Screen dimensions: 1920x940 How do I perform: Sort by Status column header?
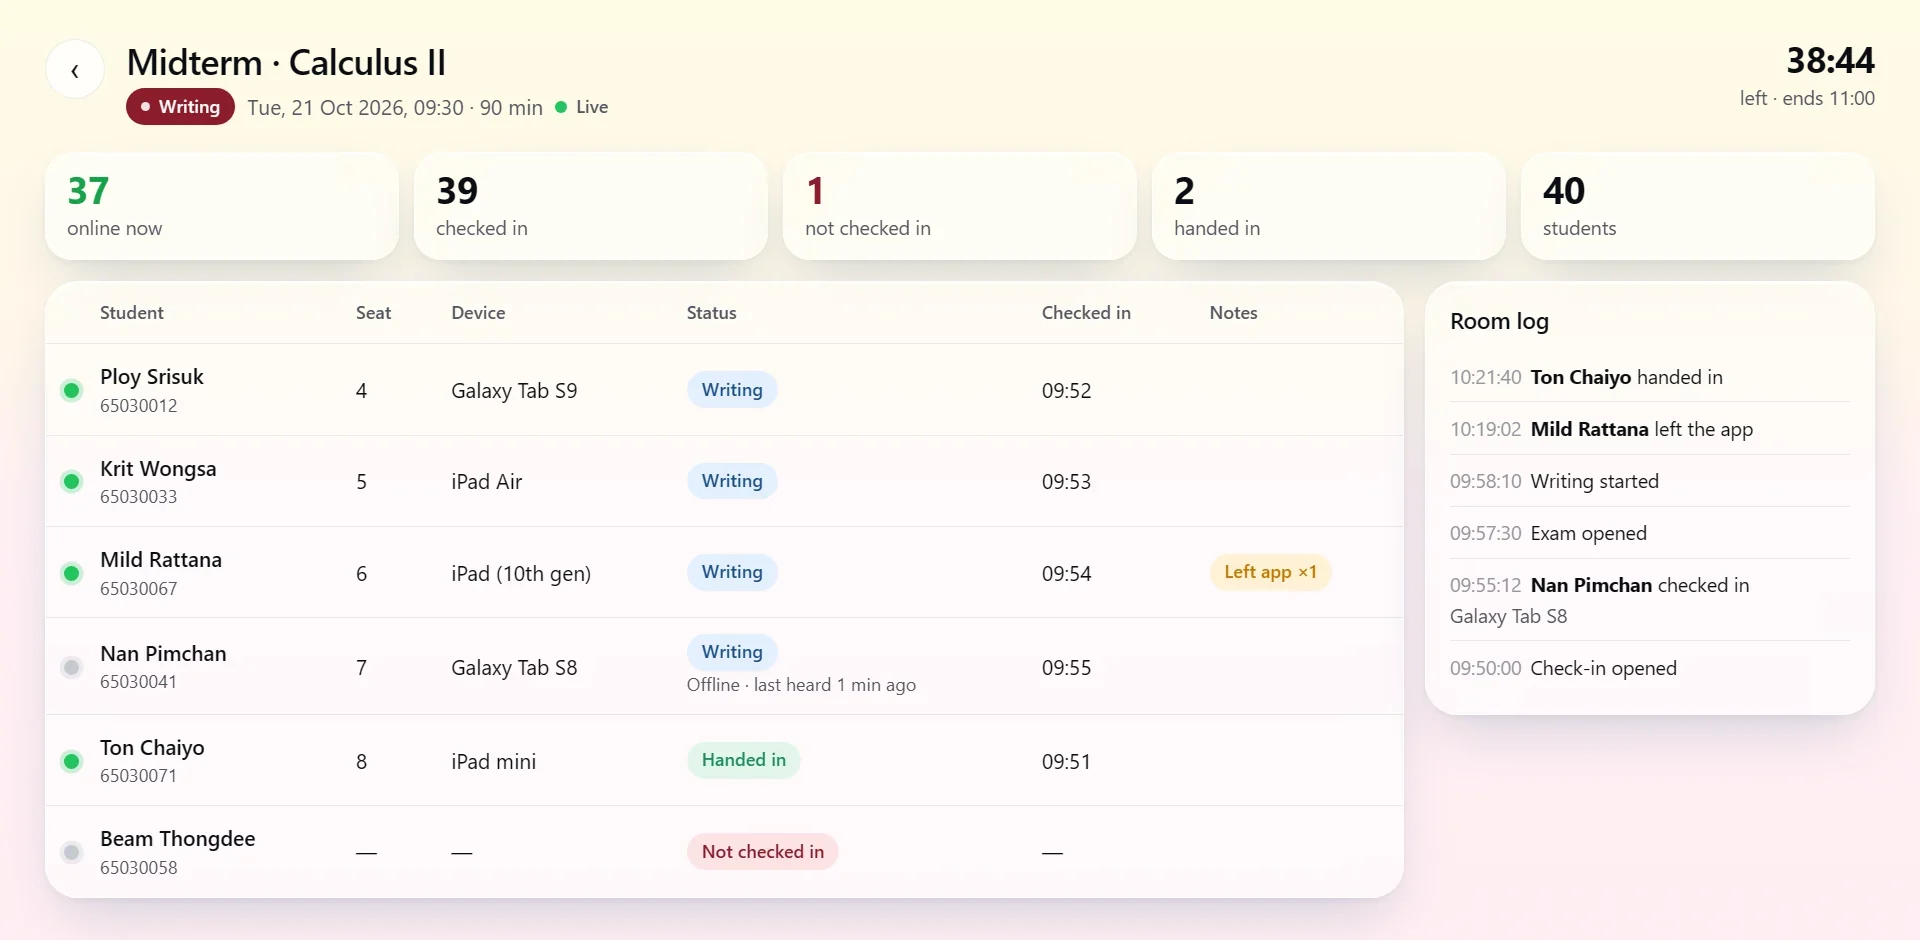711,313
